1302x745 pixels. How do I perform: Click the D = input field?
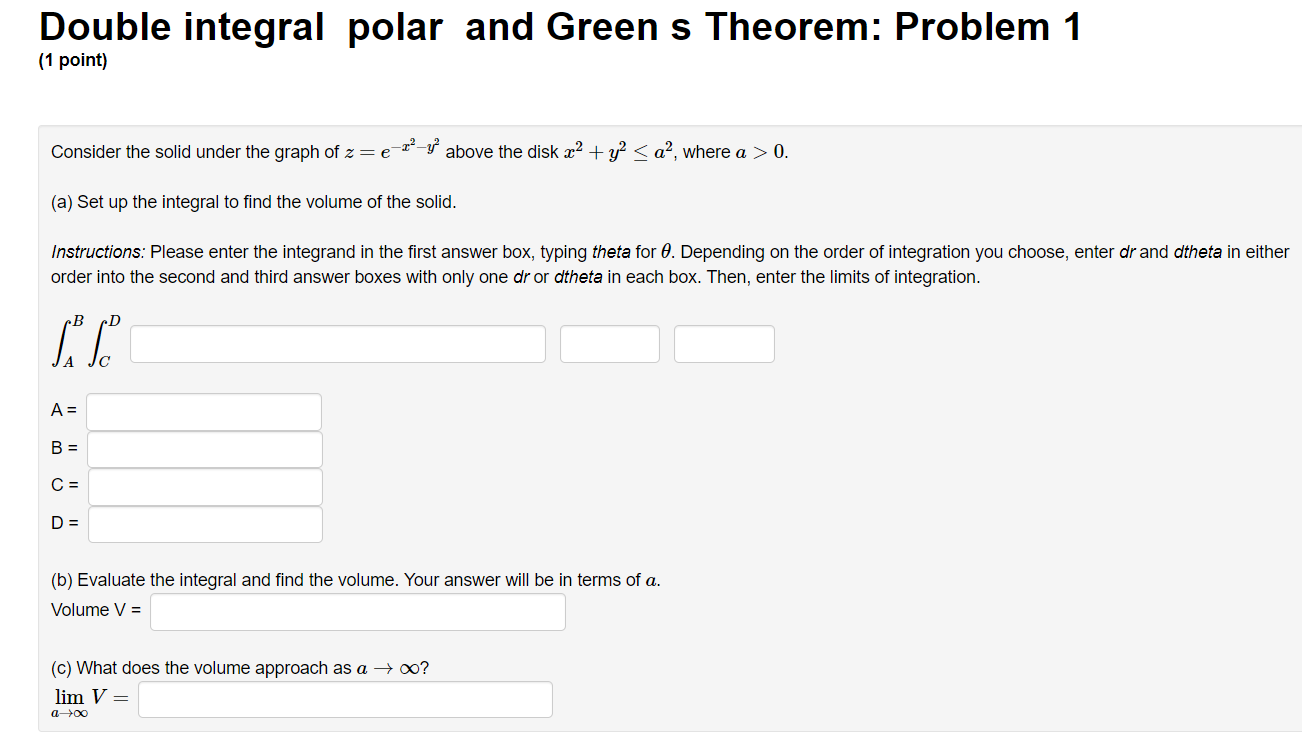pyautogui.click(x=204, y=523)
